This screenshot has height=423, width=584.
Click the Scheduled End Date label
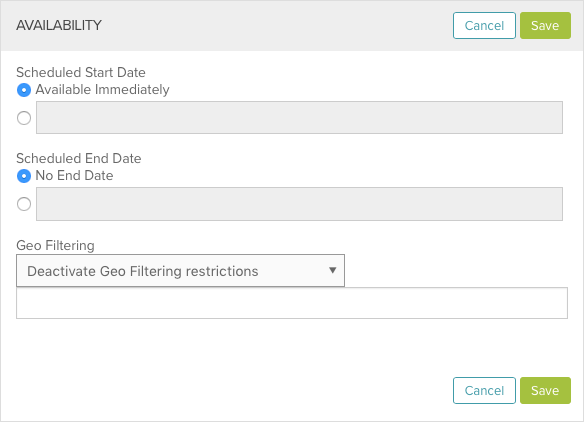pos(79,158)
